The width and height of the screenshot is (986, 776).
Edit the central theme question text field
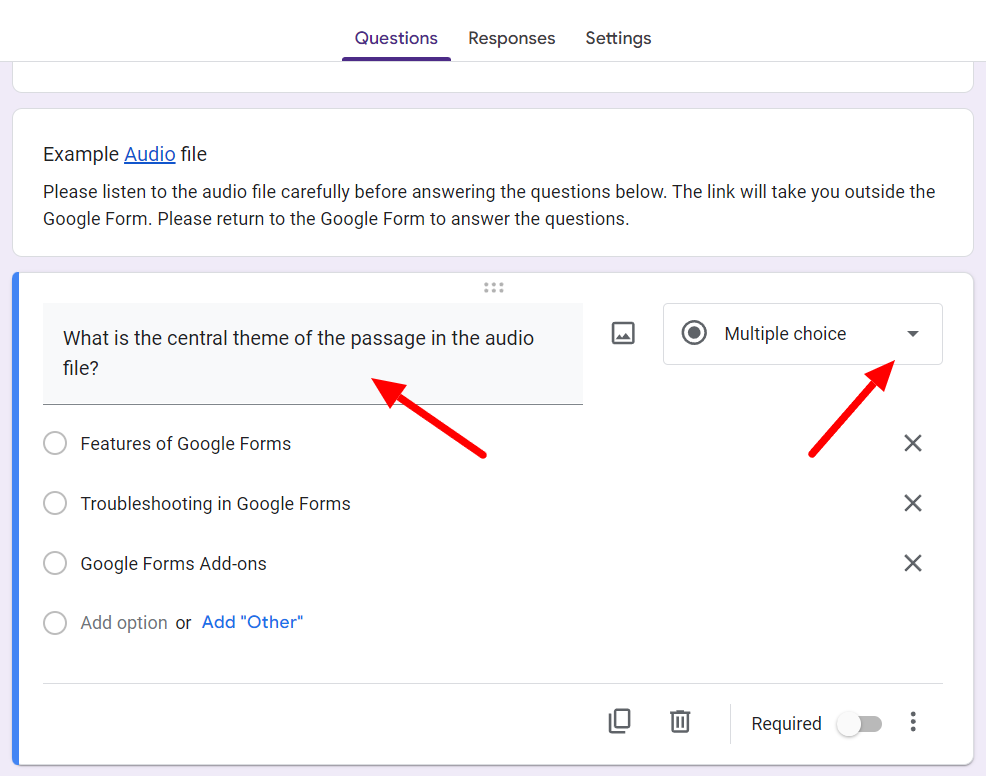click(313, 353)
